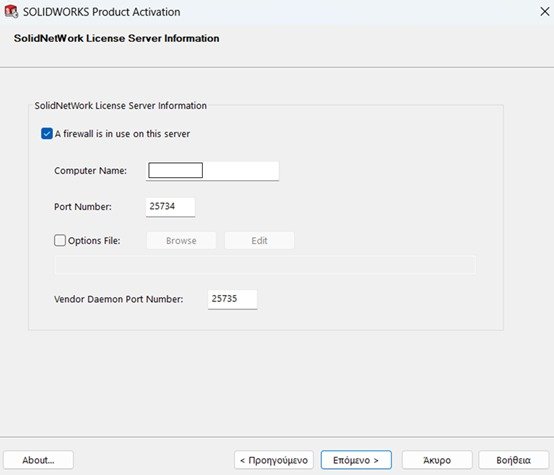The height and width of the screenshot is (475, 554).
Task: Enable the Options File checkbox
Action: (60, 240)
